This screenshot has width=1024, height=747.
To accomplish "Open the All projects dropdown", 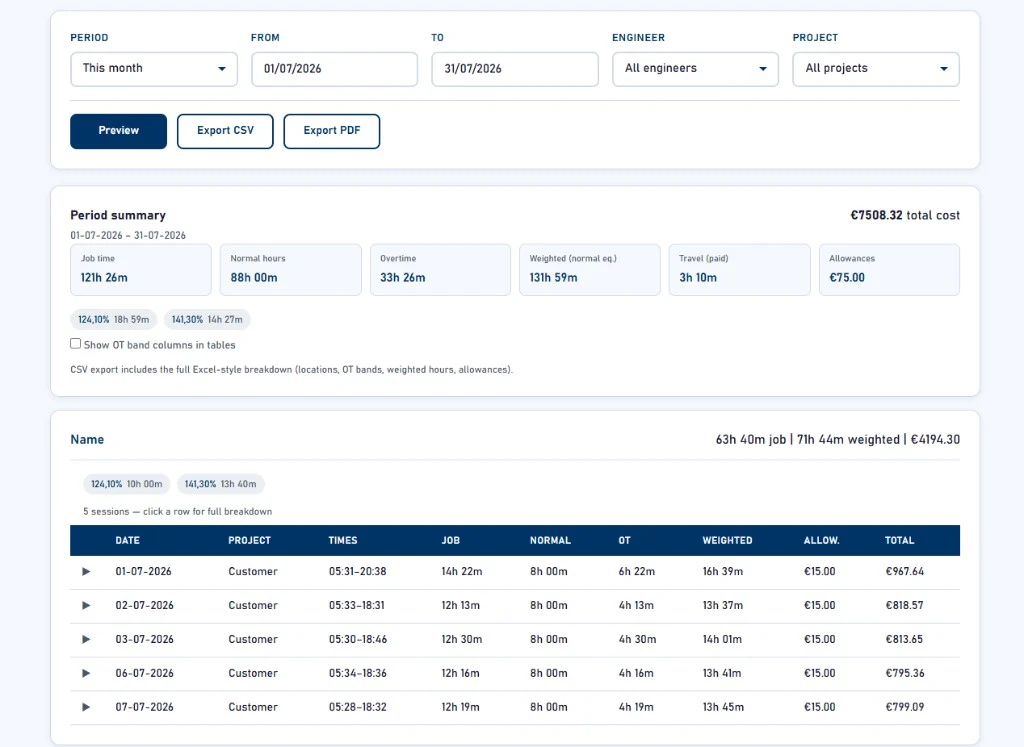I will pyautogui.click(x=876, y=69).
